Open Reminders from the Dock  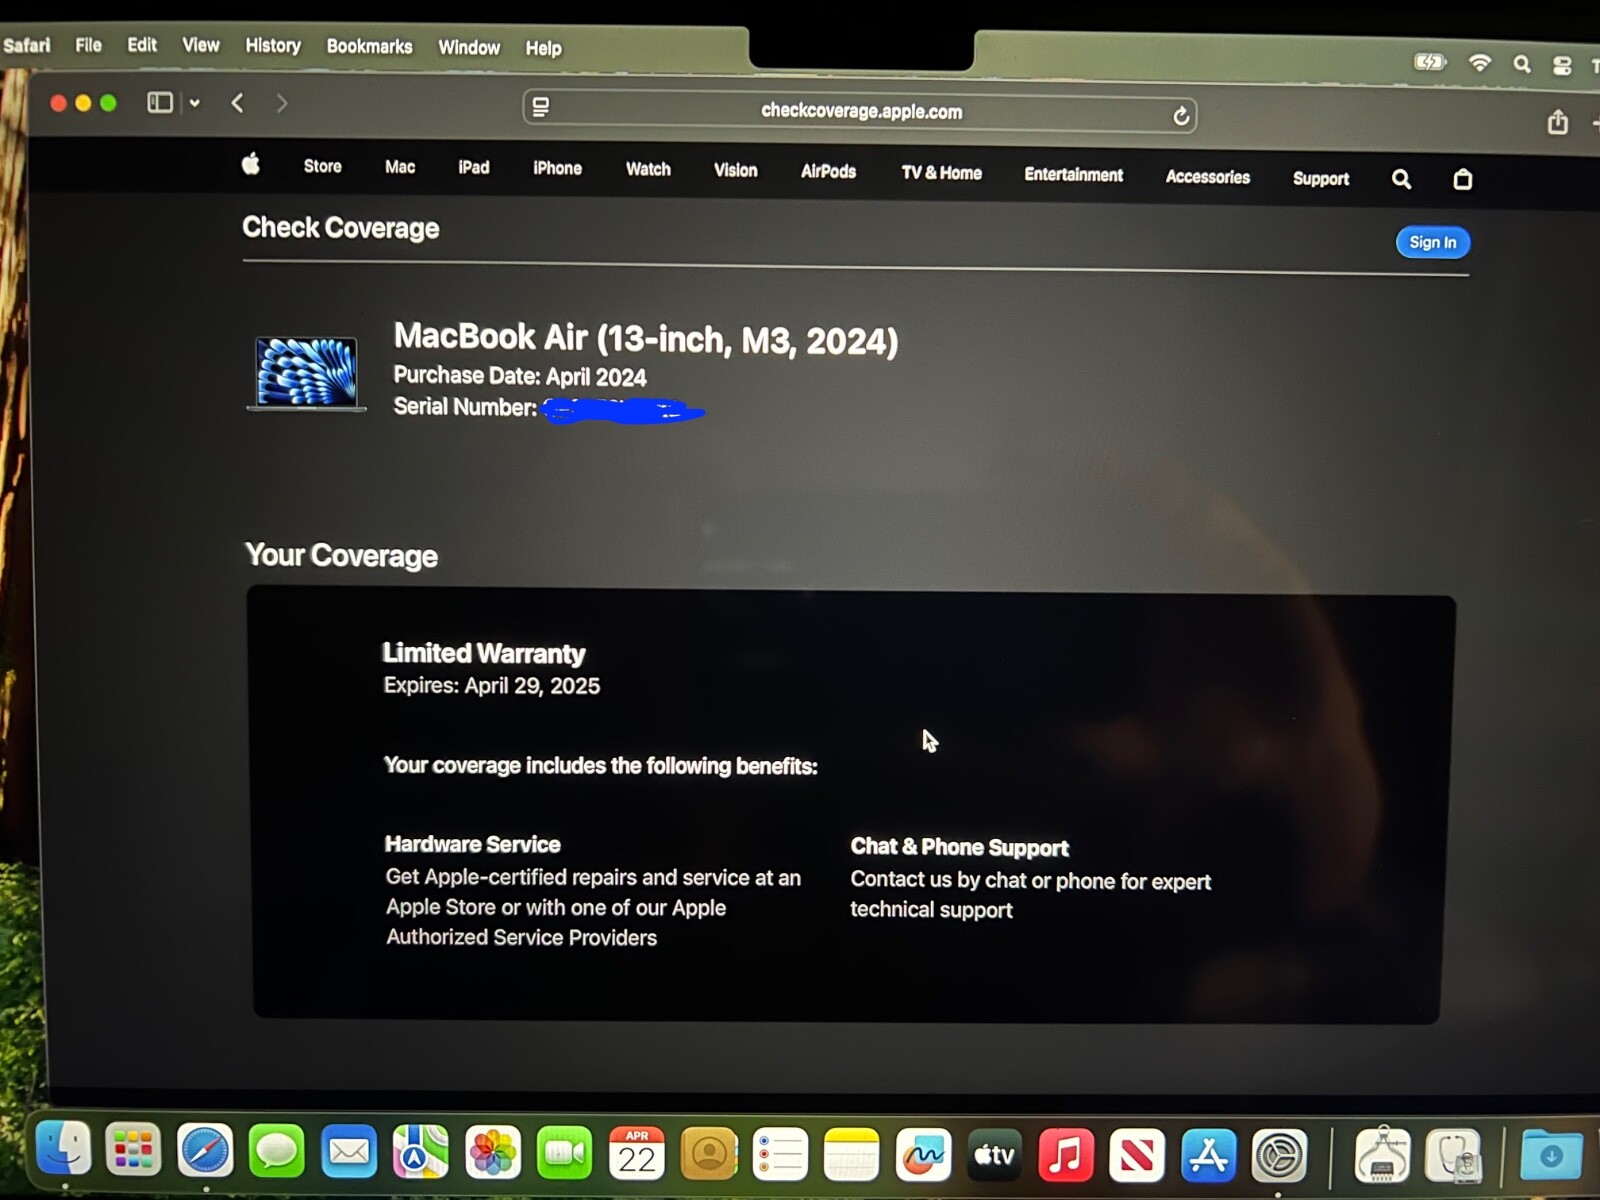coord(780,1154)
